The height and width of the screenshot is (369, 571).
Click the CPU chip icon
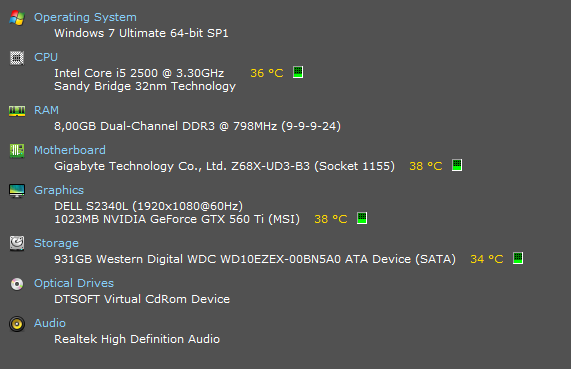point(17,58)
